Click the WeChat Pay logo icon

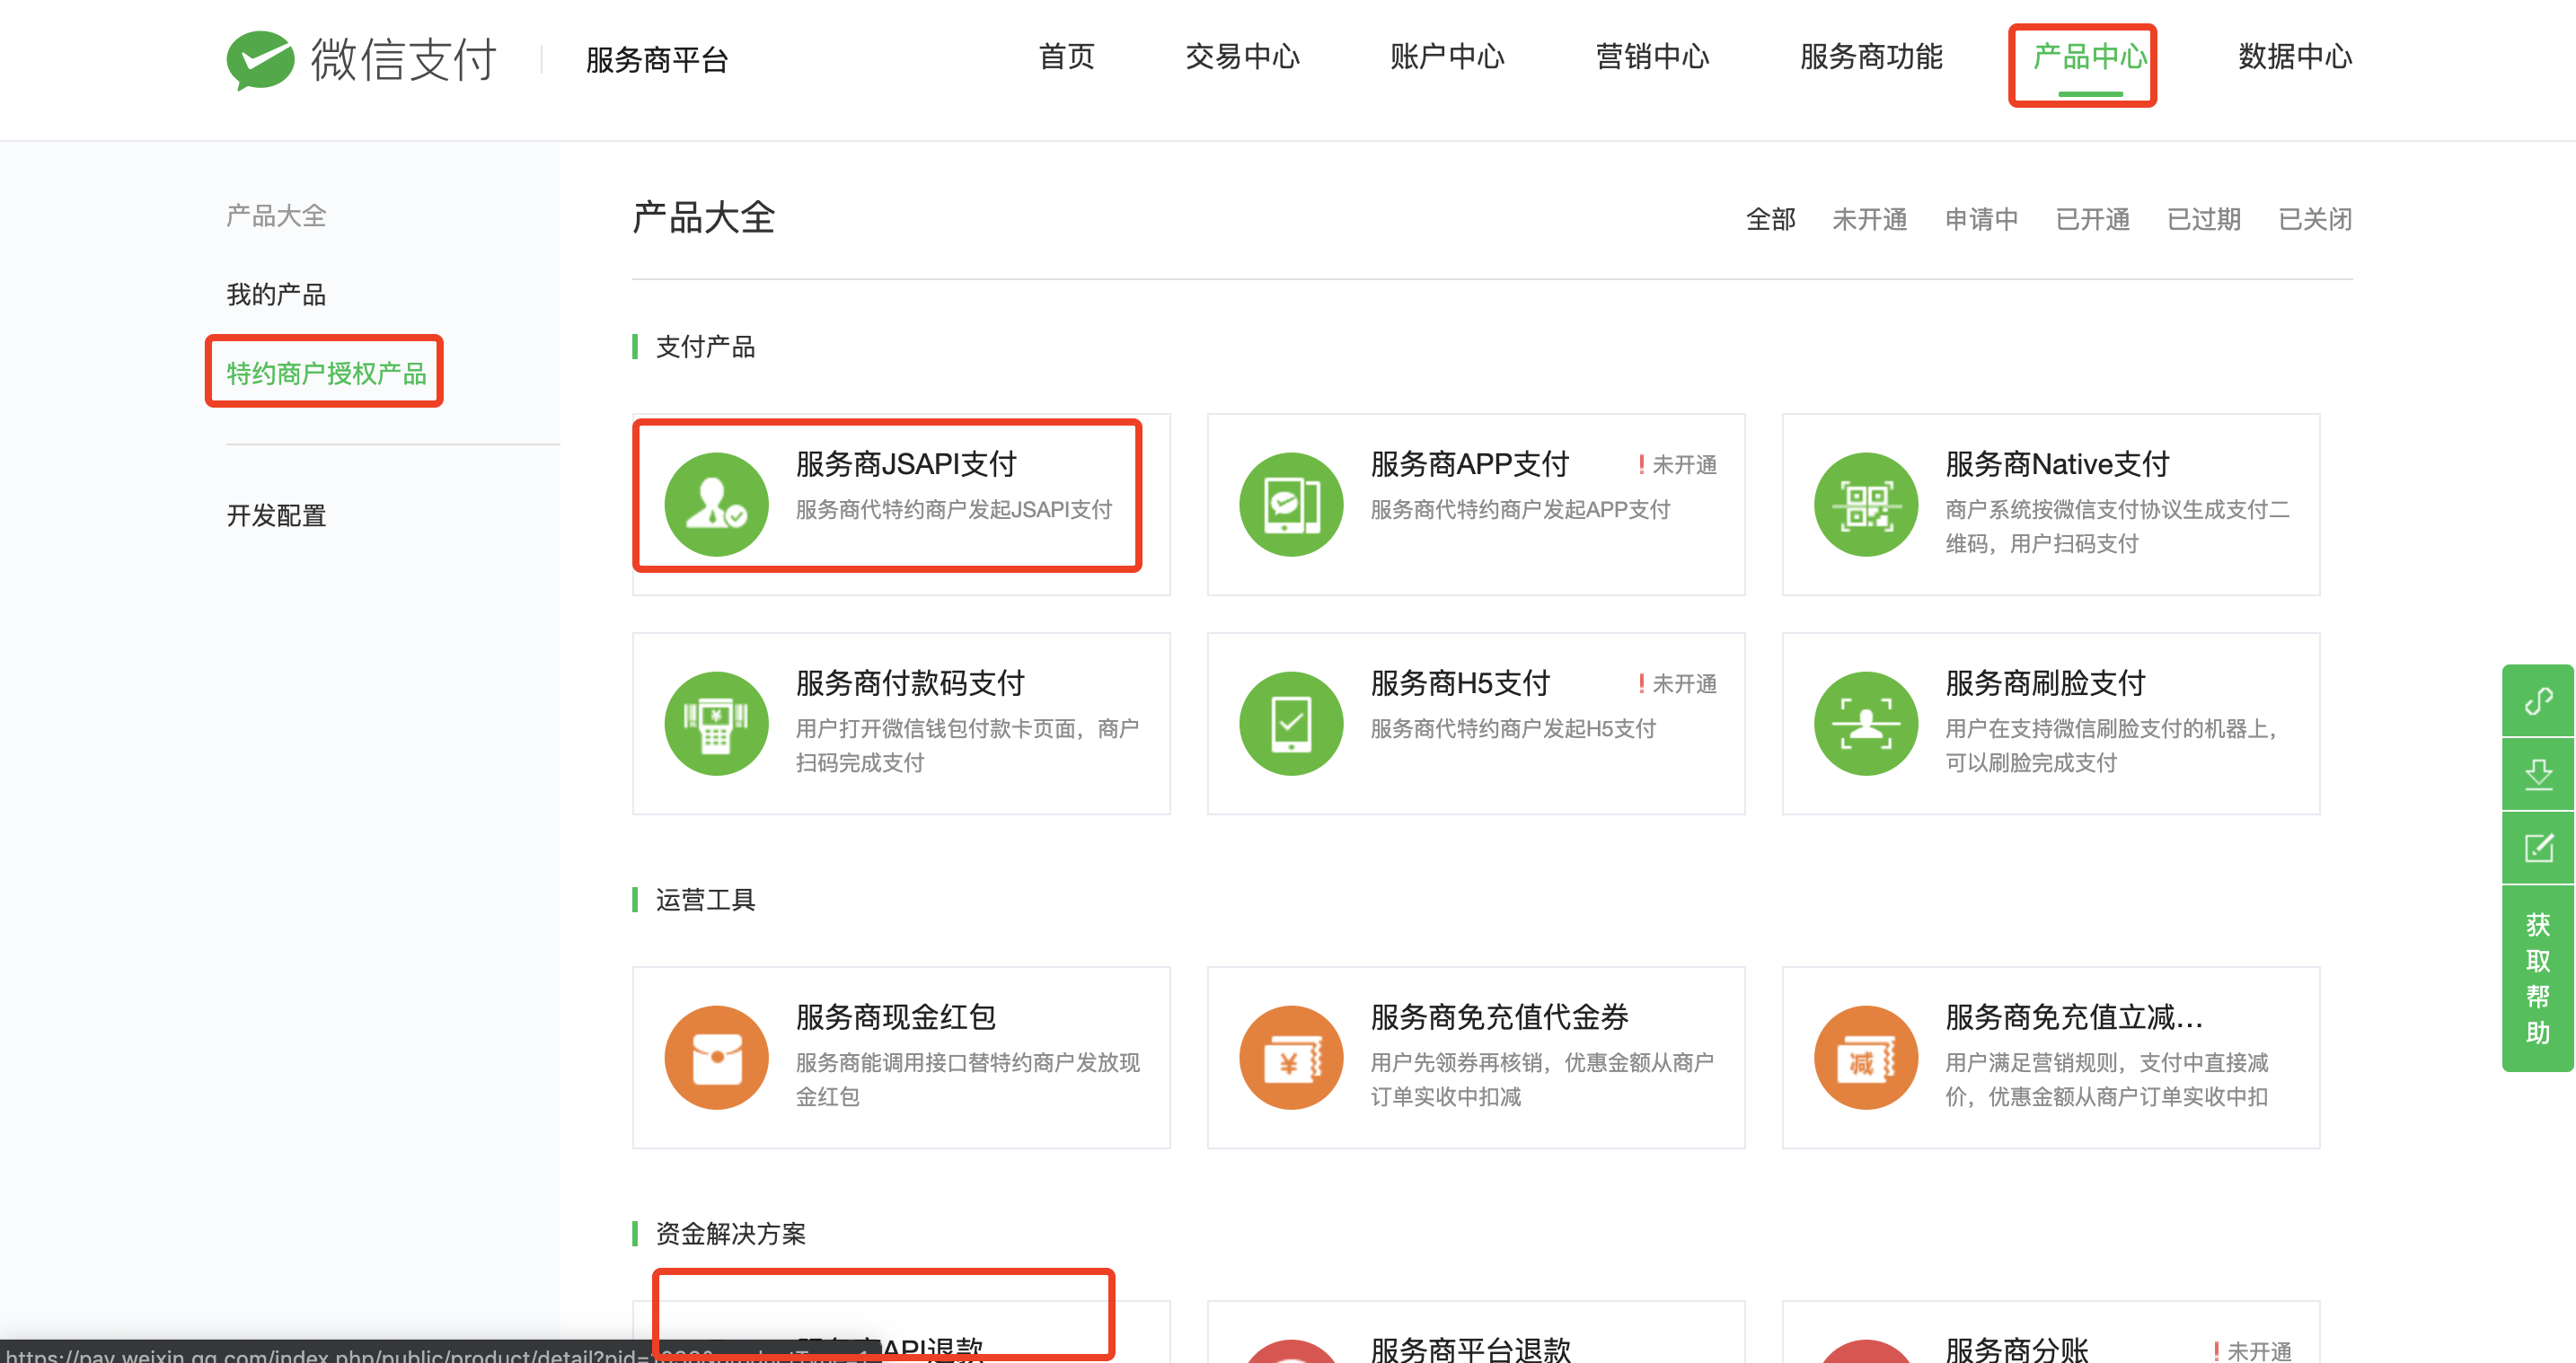pos(260,60)
